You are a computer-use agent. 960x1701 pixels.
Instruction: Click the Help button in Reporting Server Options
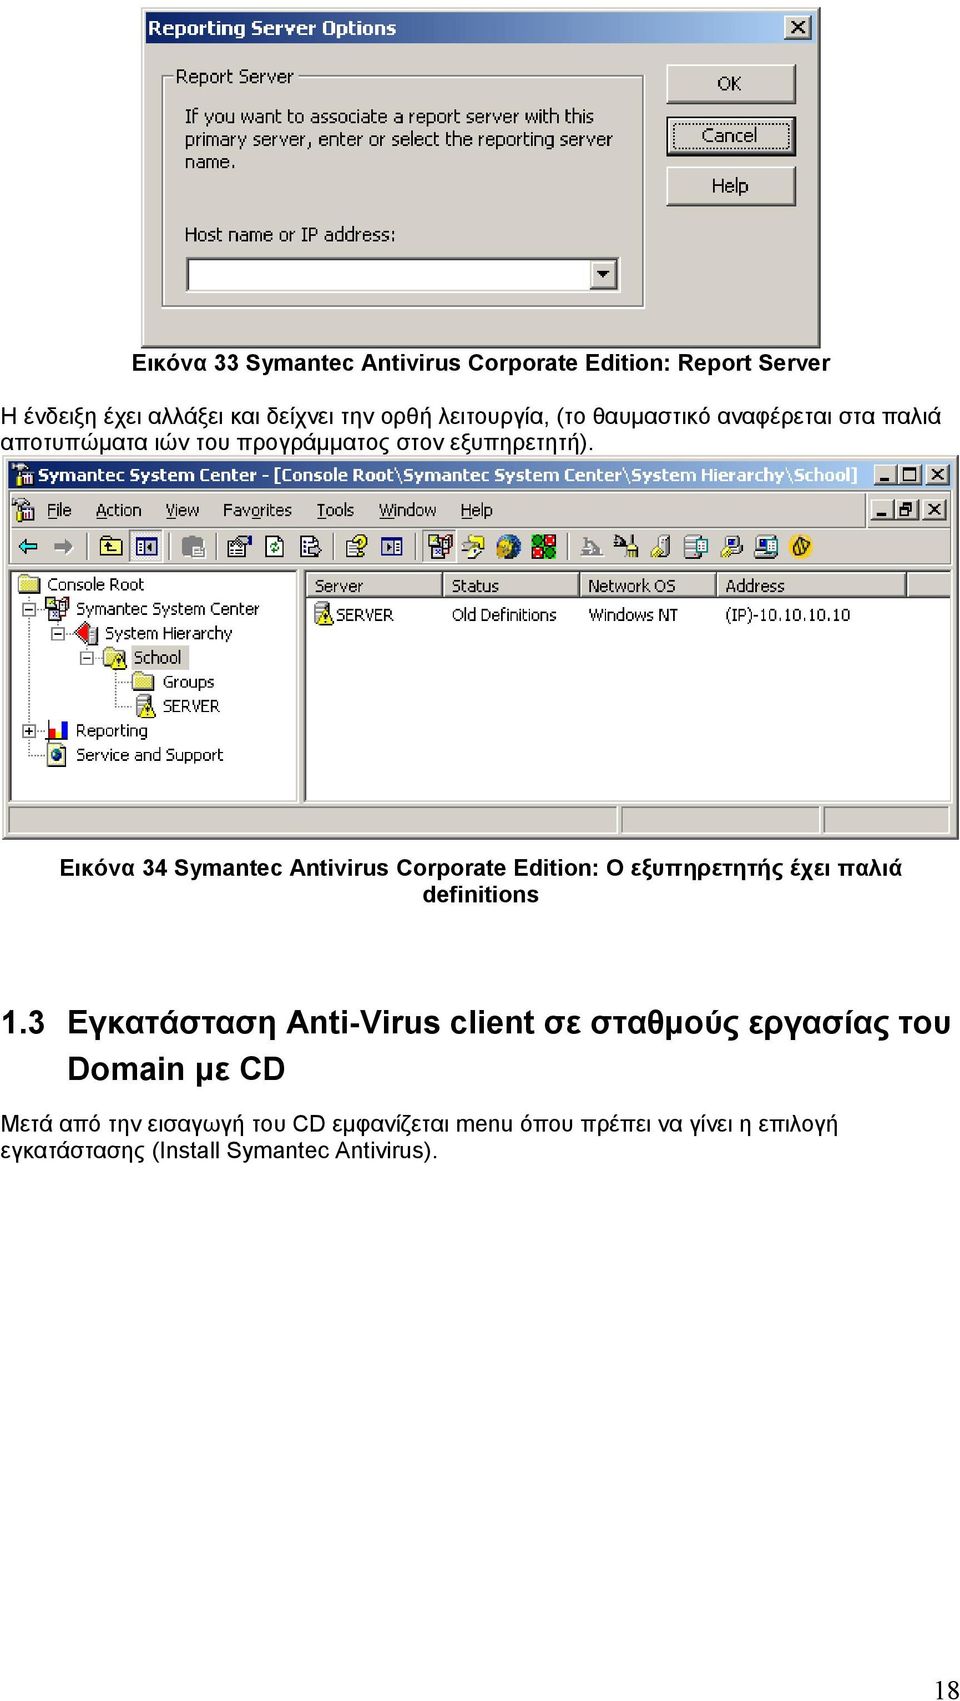pyautogui.click(x=731, y=186)
